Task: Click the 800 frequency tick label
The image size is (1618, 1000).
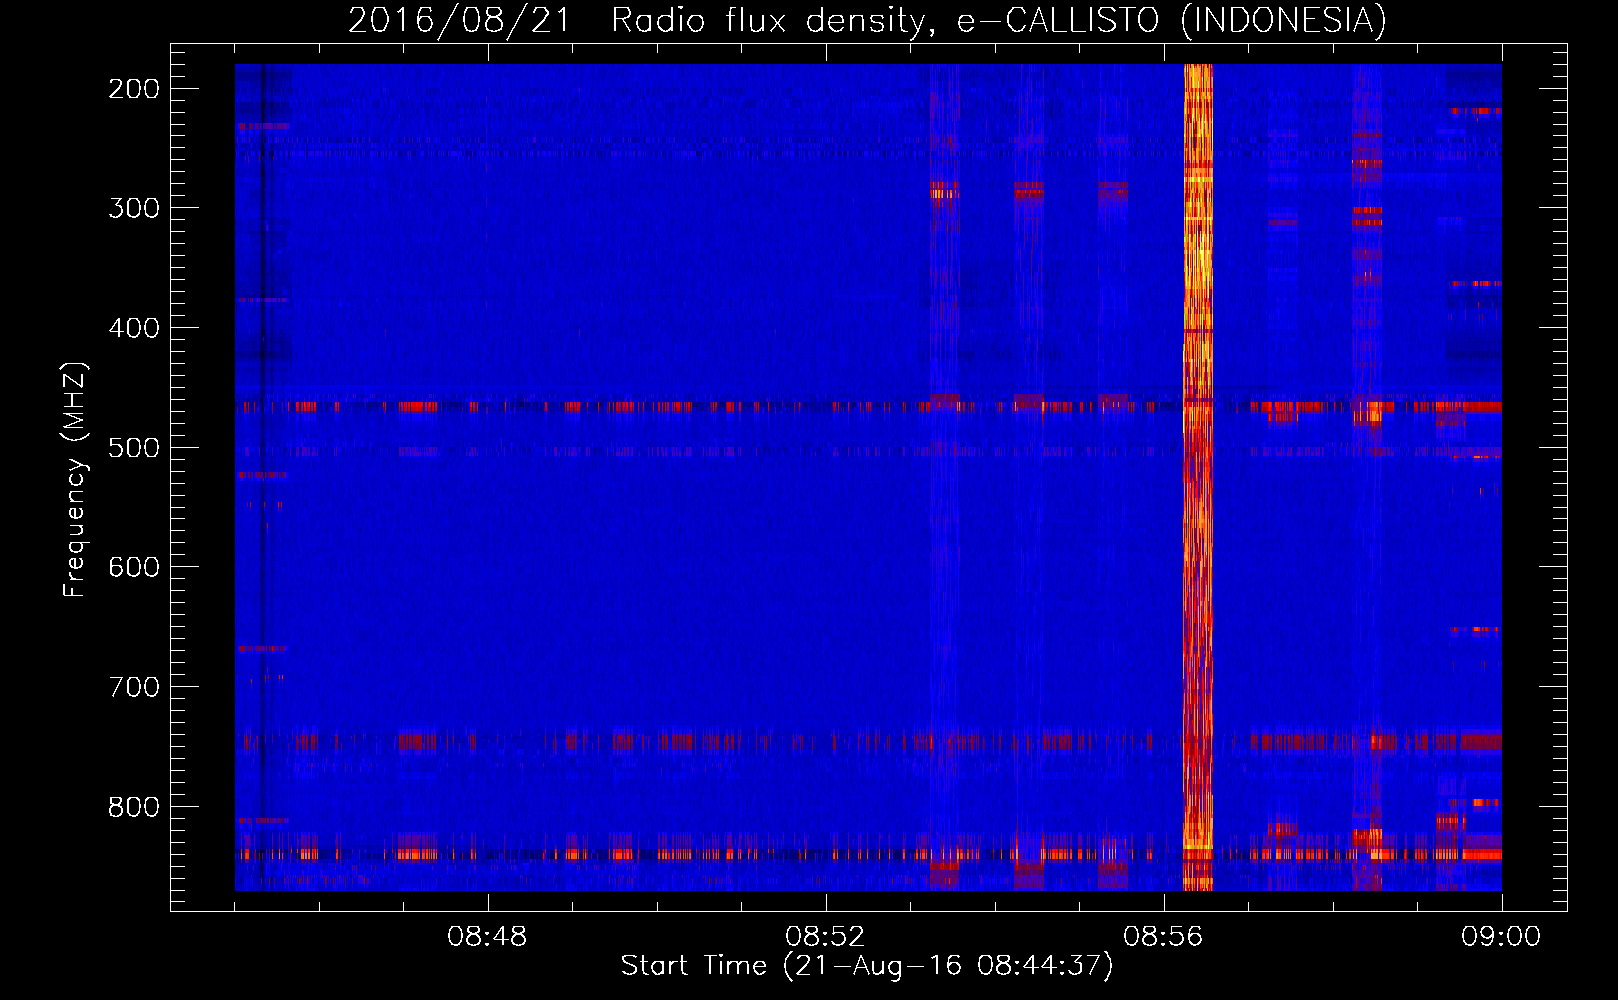Action: 134,806
